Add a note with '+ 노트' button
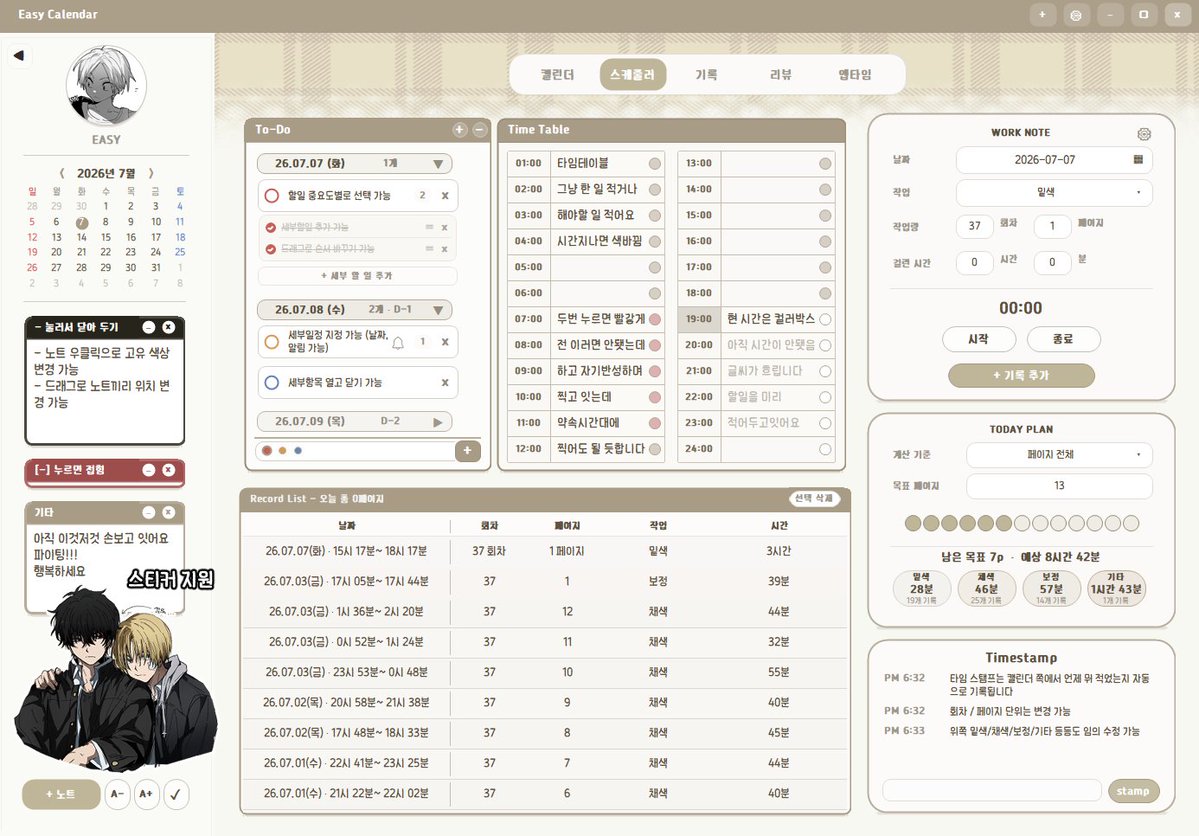 (61, 794)
